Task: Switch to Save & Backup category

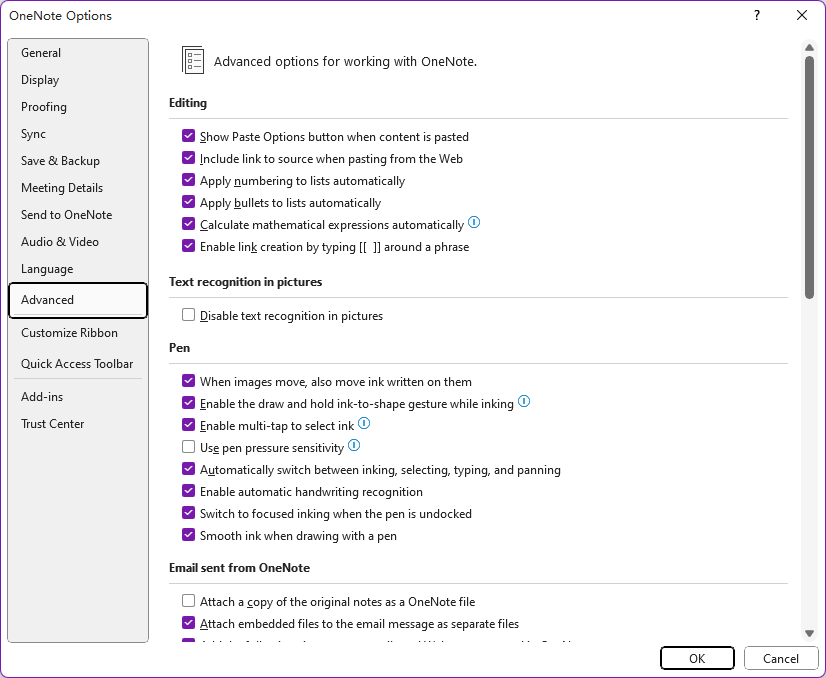Action: 60,161
